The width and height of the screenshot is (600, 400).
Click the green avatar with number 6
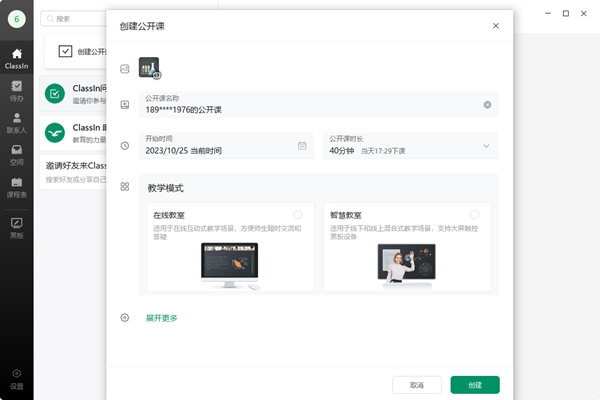click(16, 19)
